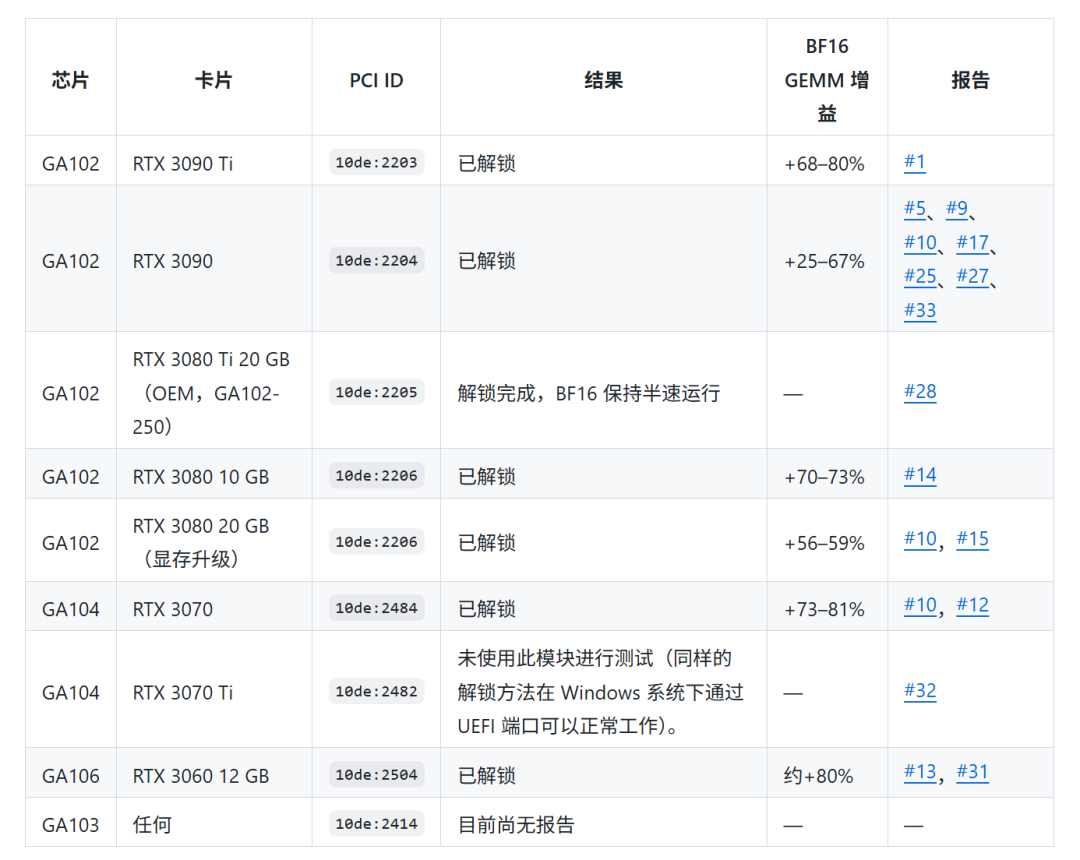Click PCI ID 10de:2206 in RTX 3080 10 GB row
Screen dimensions: 1080x860
click(376, 476)
